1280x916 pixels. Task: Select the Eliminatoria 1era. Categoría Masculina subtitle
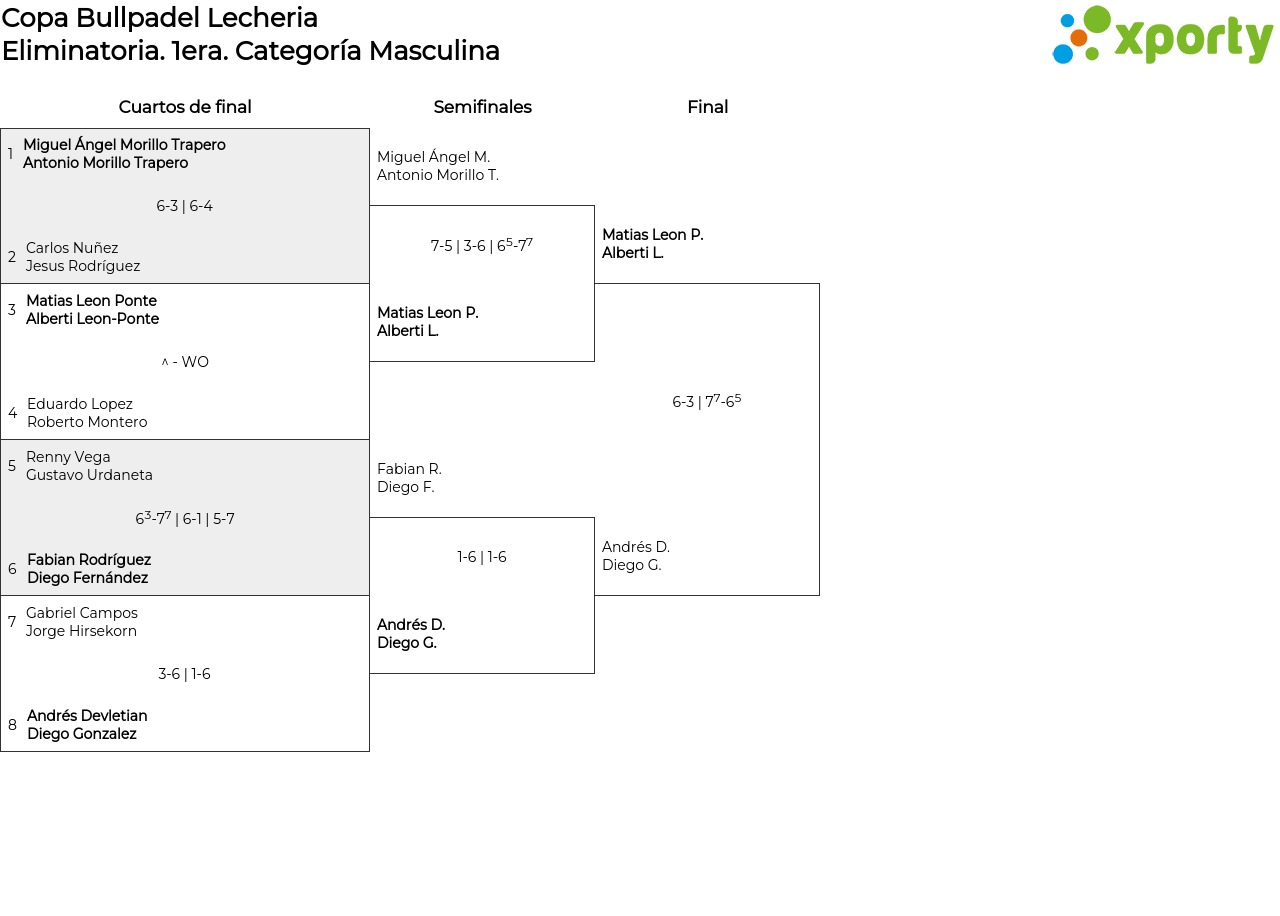tap(250, 51)
